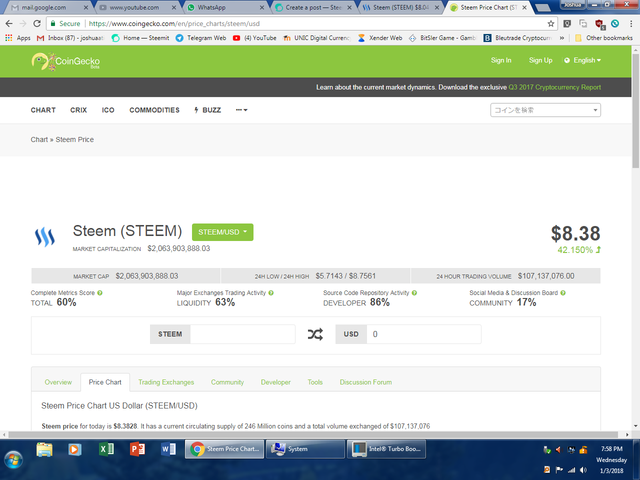Open Chrome menu three dots
Viewport: 640px width, 480px height.
(631, 24)
